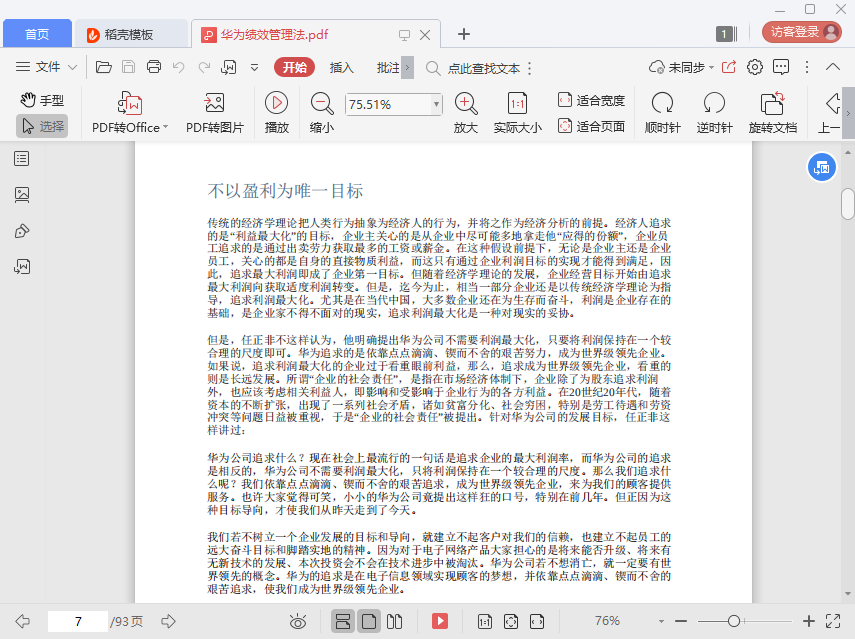Switch to the 稻壳模板 tab

point(131,34)
